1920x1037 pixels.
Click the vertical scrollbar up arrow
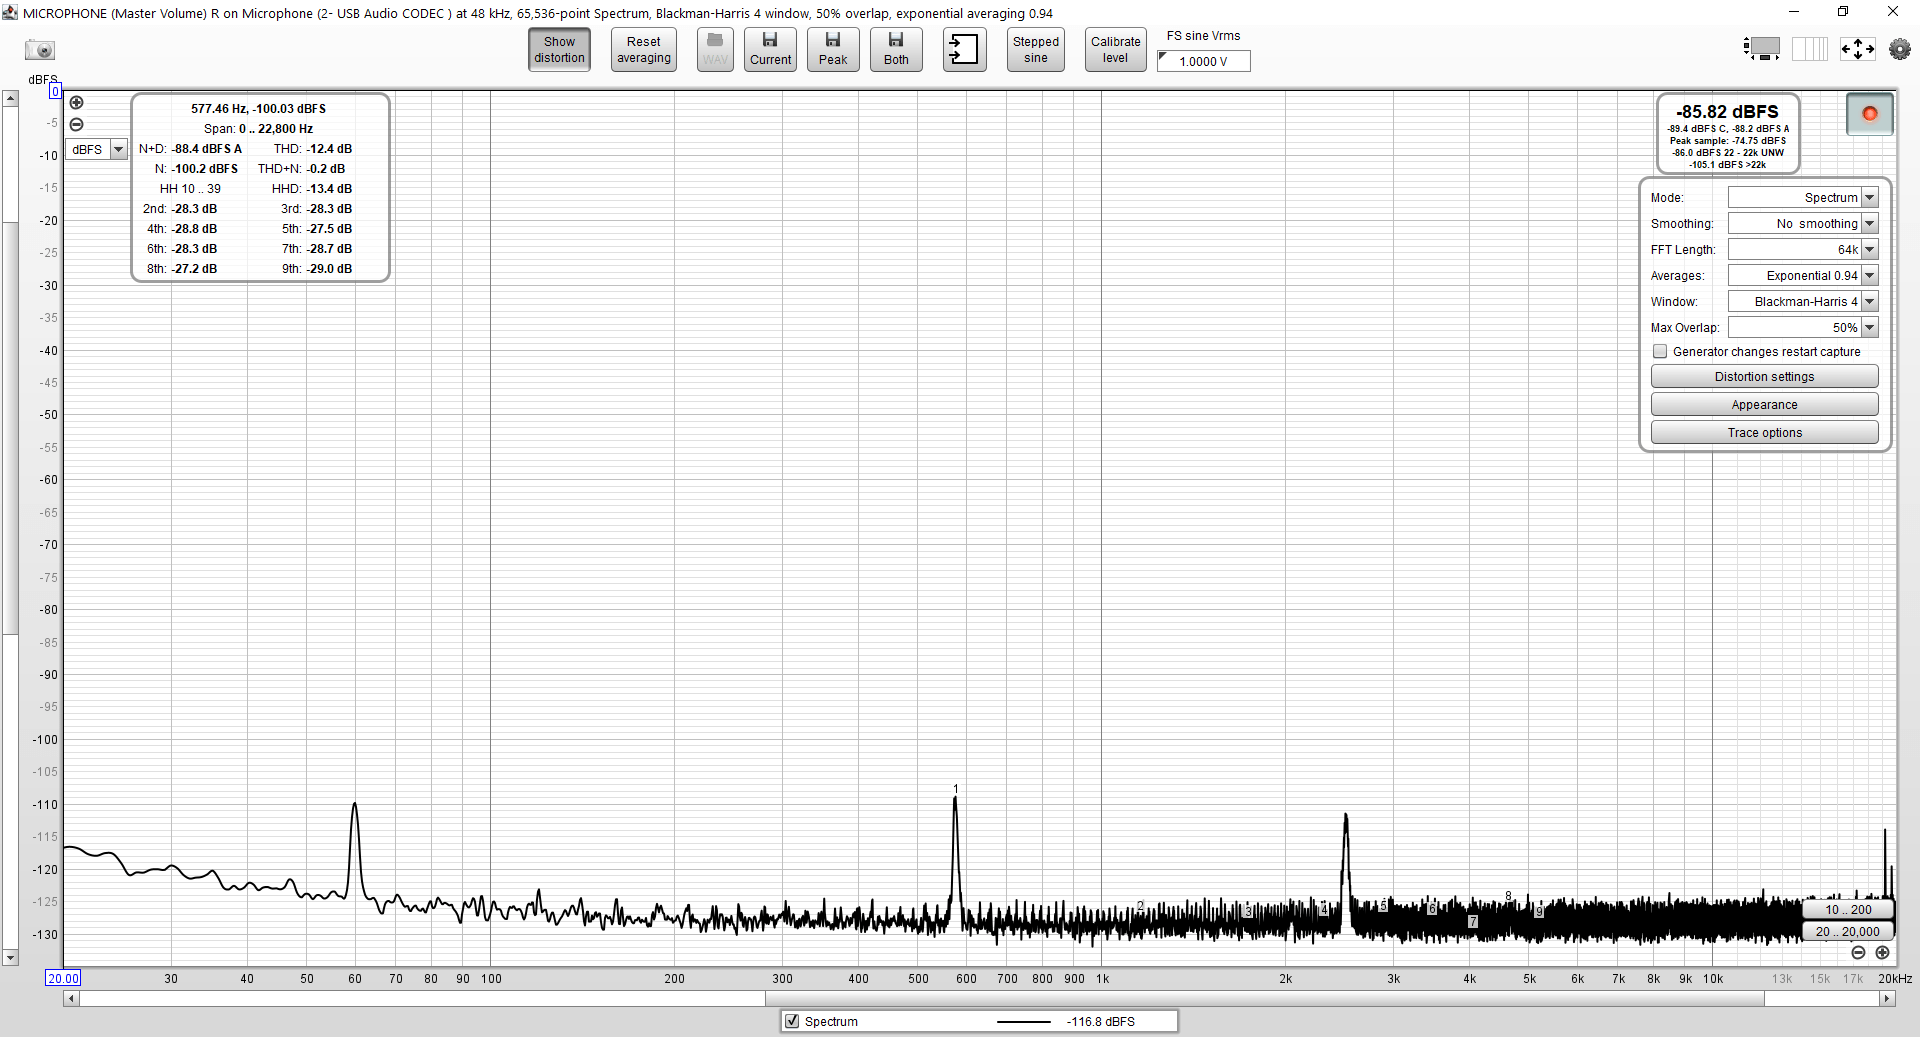coord(10,98)
